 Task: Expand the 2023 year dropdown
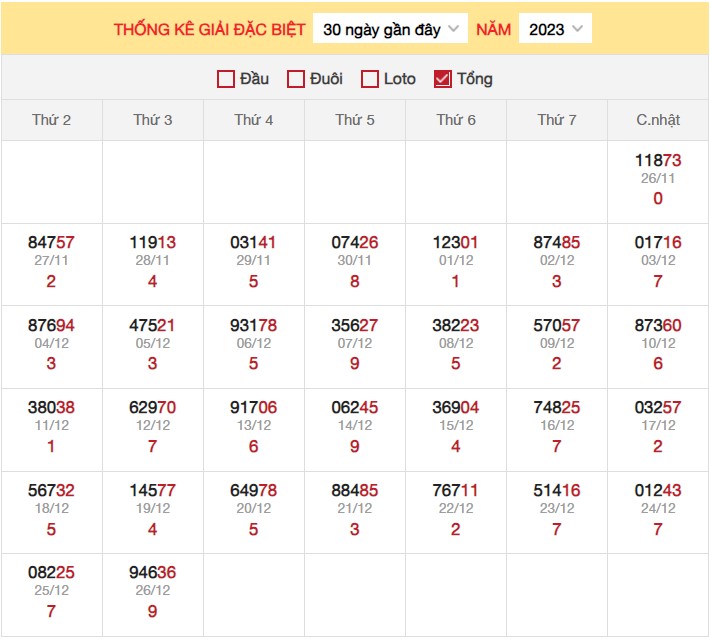coord(555,29)
